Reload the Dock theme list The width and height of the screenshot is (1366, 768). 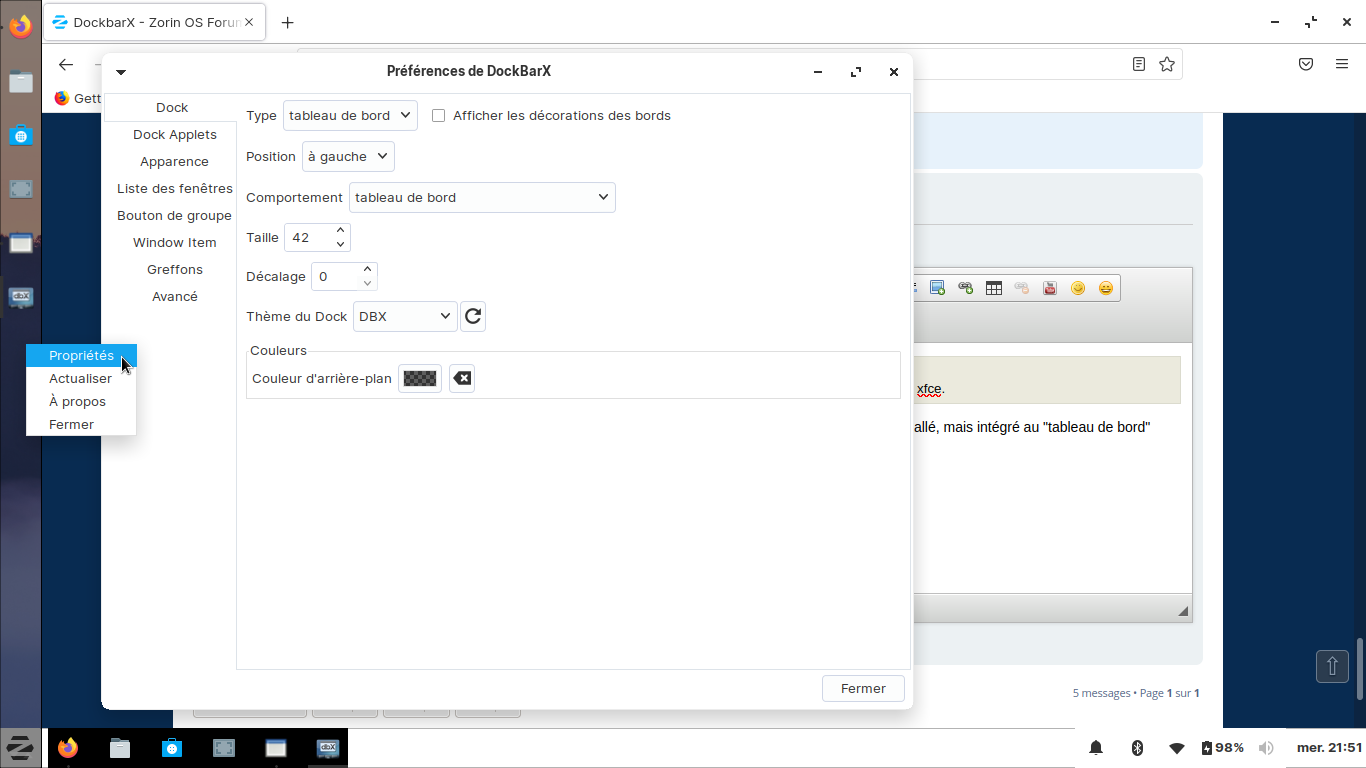(x=473, y=317)
